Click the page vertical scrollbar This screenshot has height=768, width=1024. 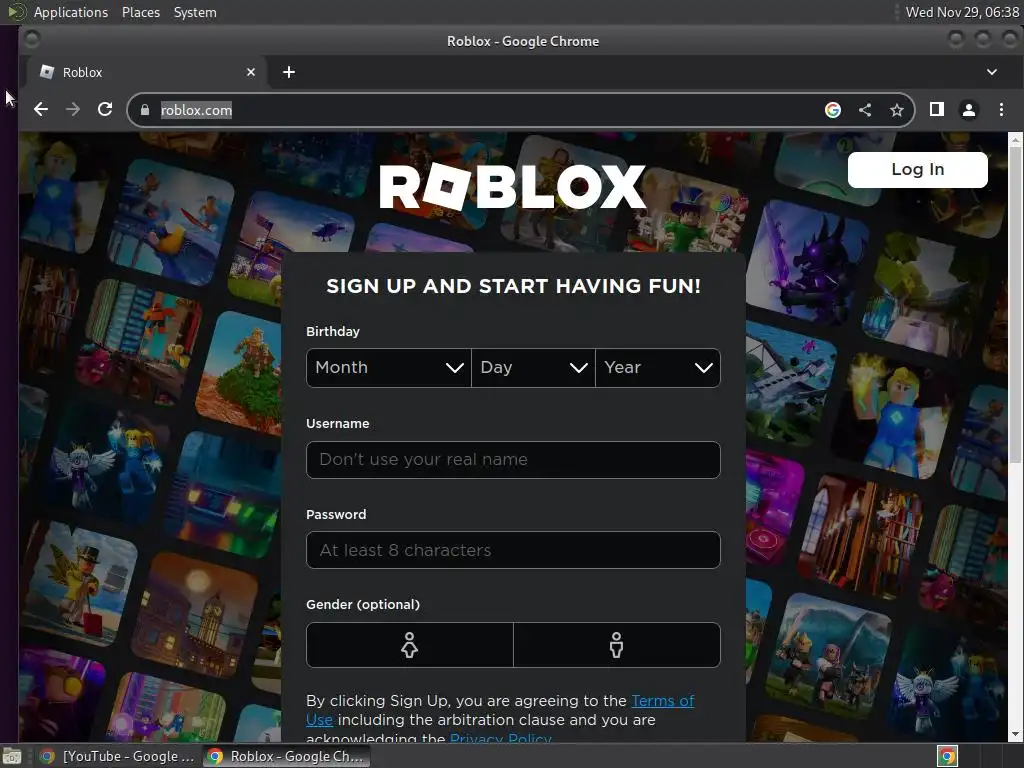1015,304
